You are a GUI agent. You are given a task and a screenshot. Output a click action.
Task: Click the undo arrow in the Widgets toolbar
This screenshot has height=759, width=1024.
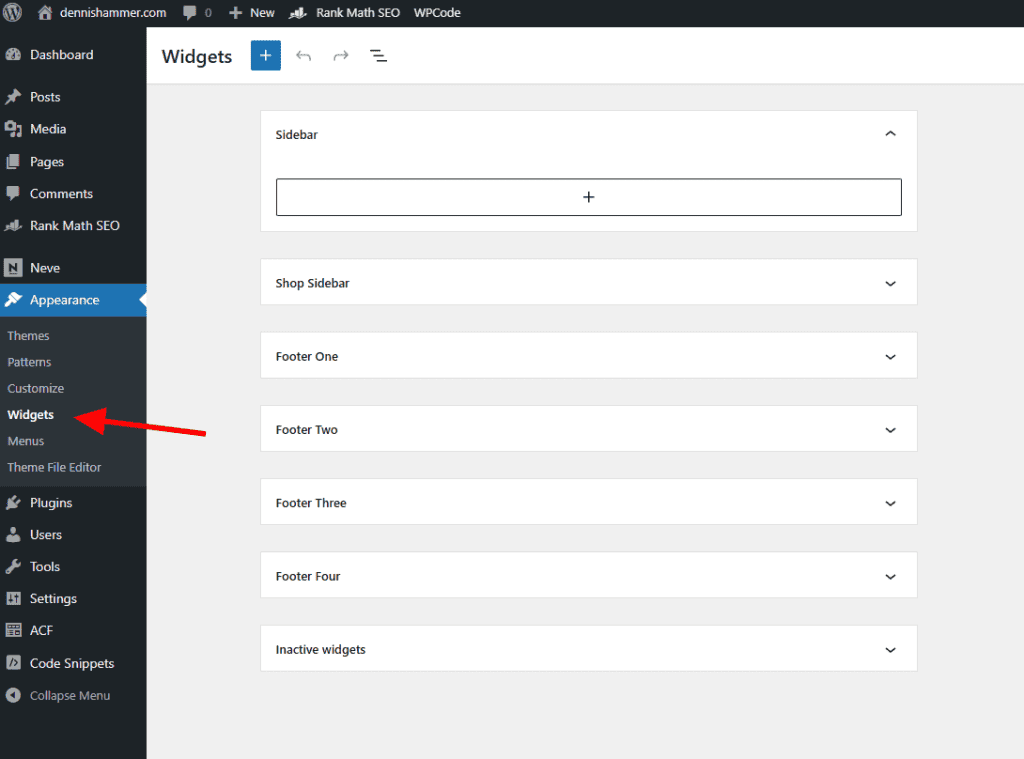point(304,56)
